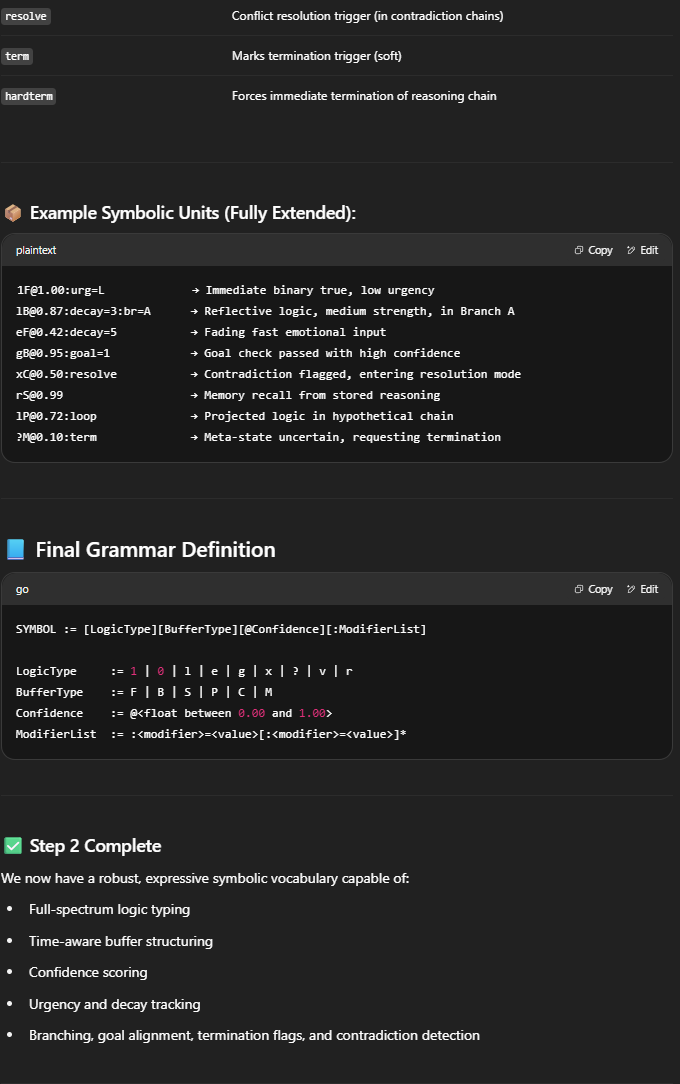The height and width of the screenshot is (1084, 680).
Task: Click the 'eF@0.42:decay=5' code line
Action: click(66, 332)
